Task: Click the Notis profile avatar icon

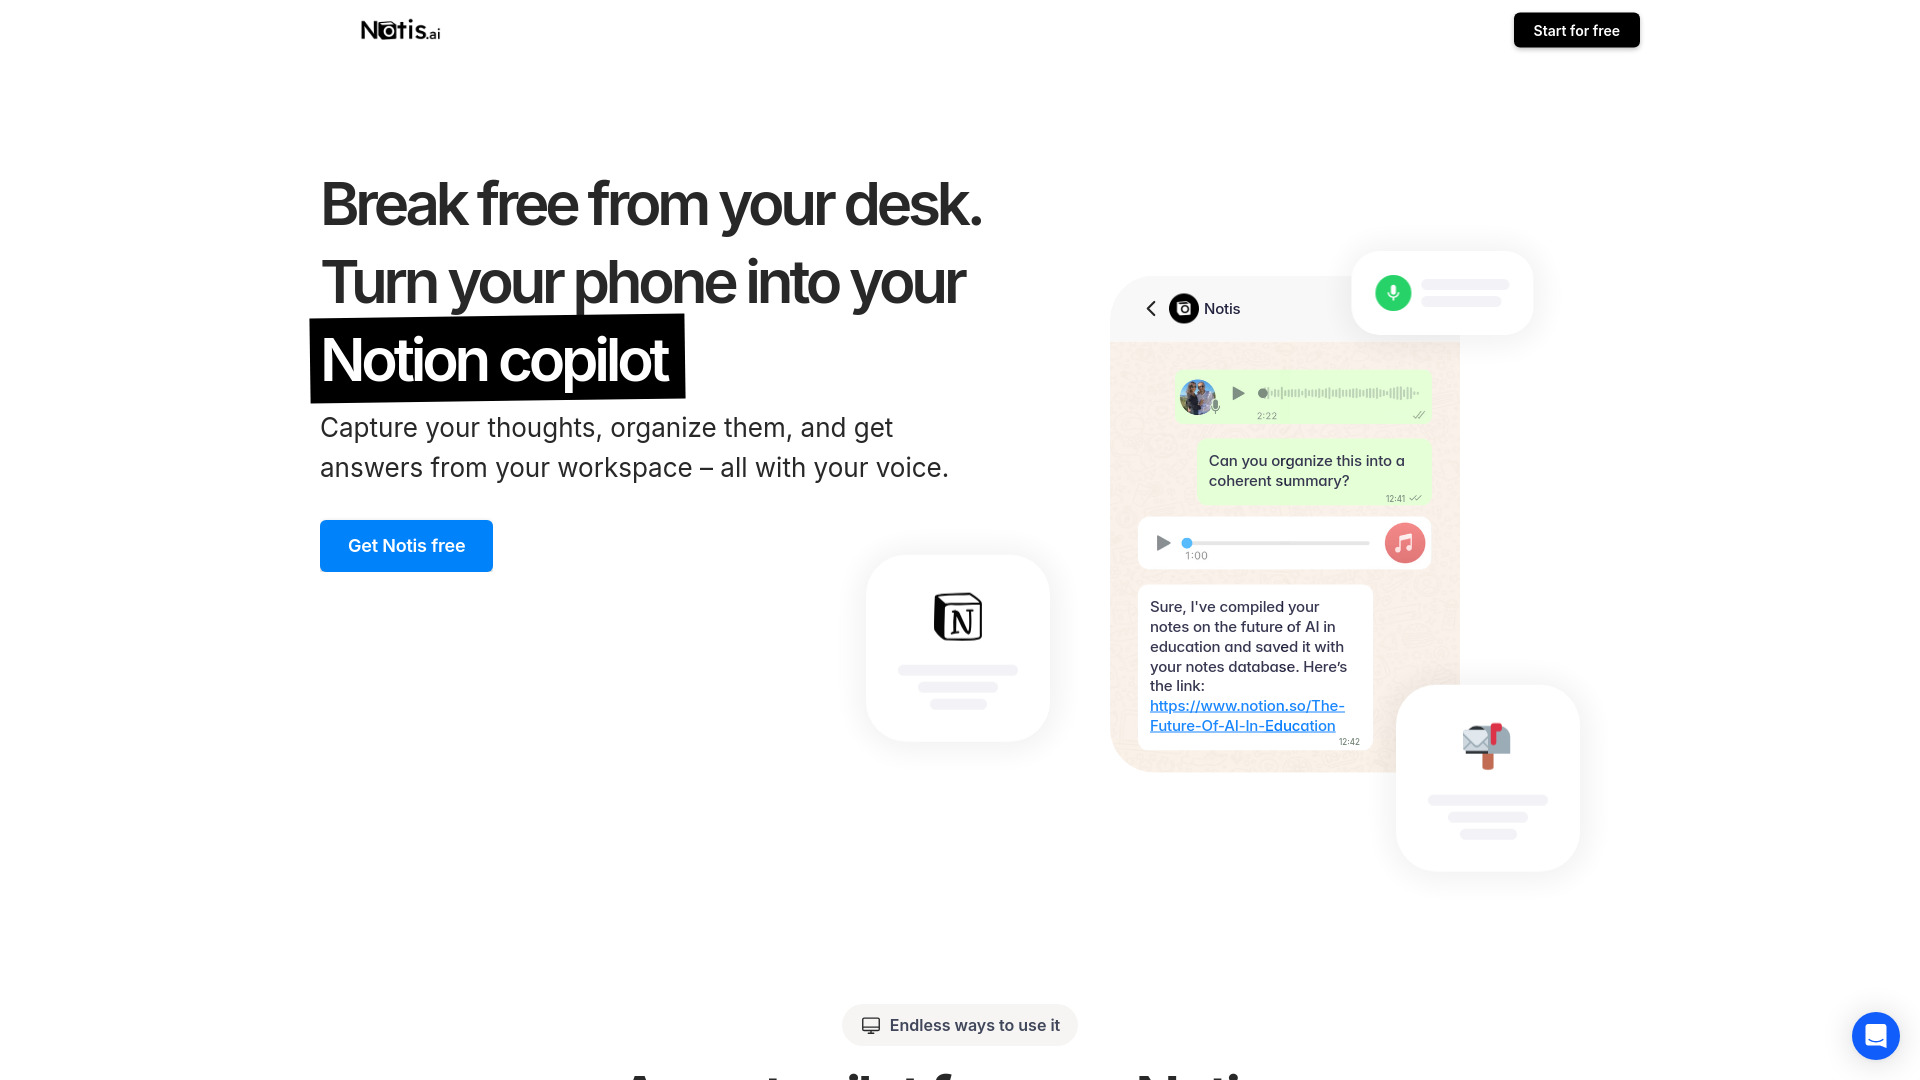Action: point(1183,307)
